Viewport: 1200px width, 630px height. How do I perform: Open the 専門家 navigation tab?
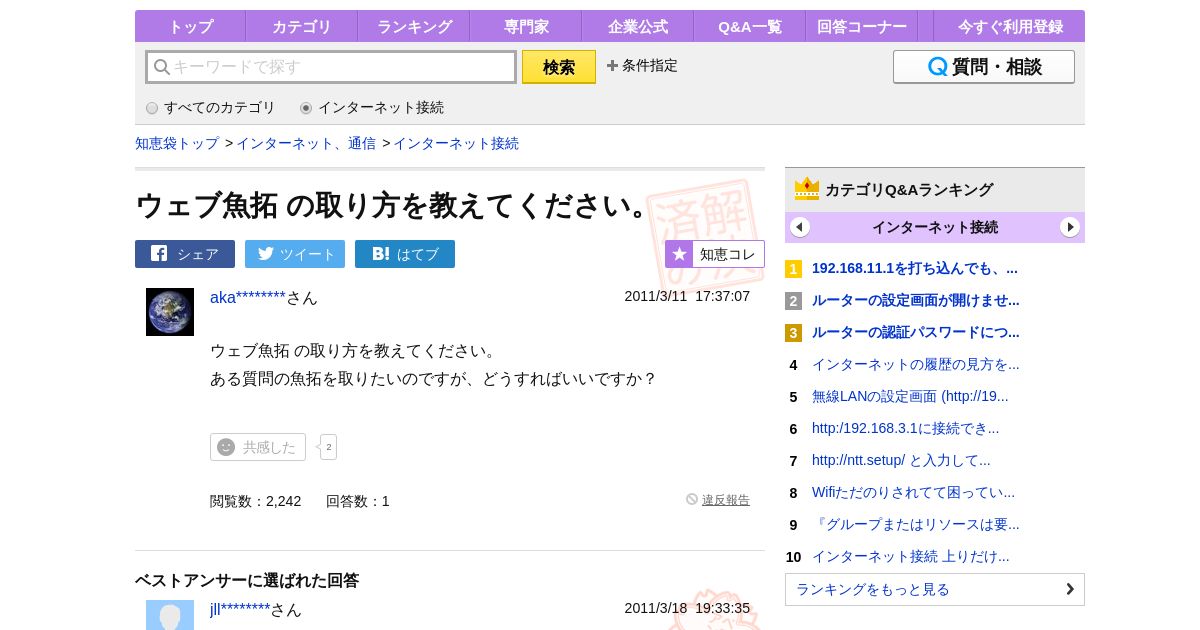(x=526, y=26)
